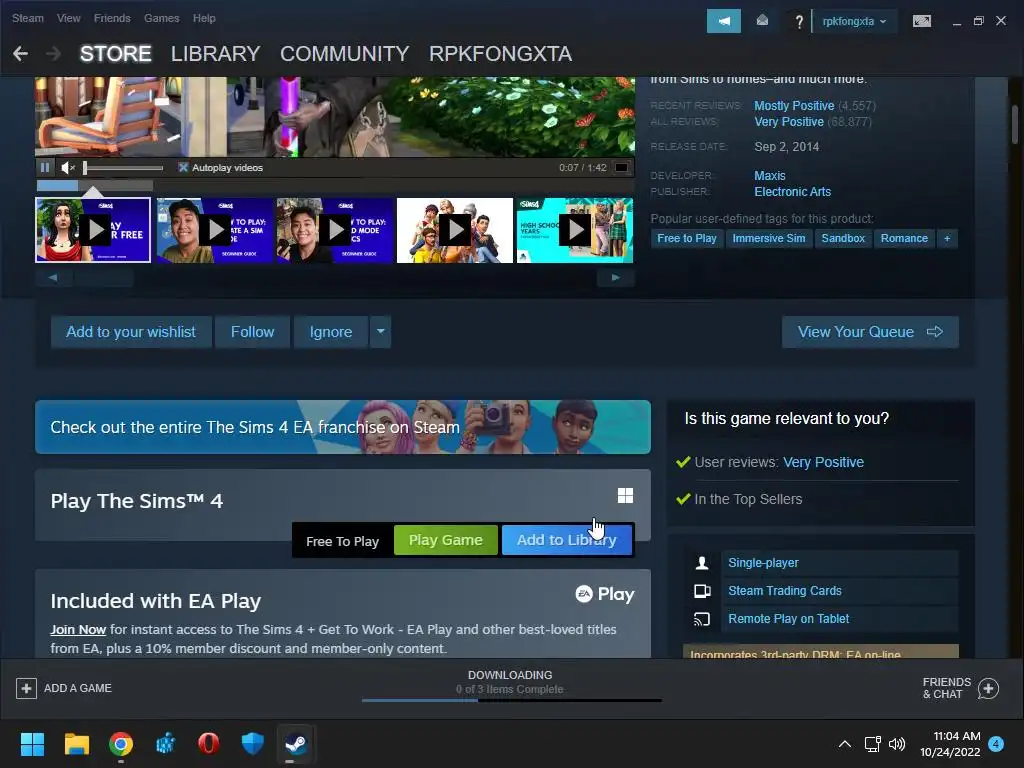Show hidden system tray icons chevron

(x=844, y=744)
